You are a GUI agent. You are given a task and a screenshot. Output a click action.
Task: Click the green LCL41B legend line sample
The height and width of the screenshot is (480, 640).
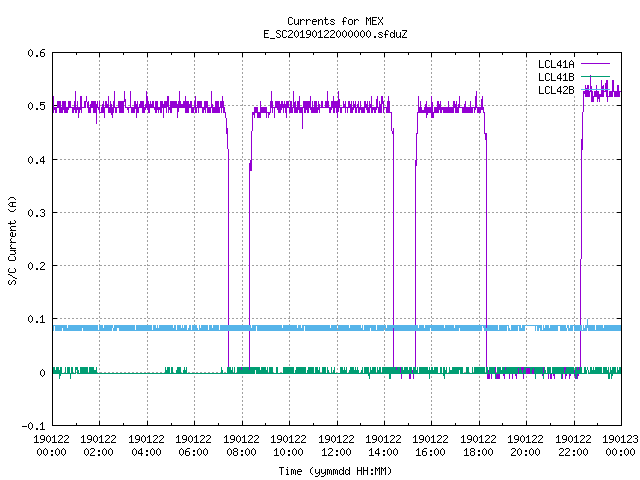595,76
